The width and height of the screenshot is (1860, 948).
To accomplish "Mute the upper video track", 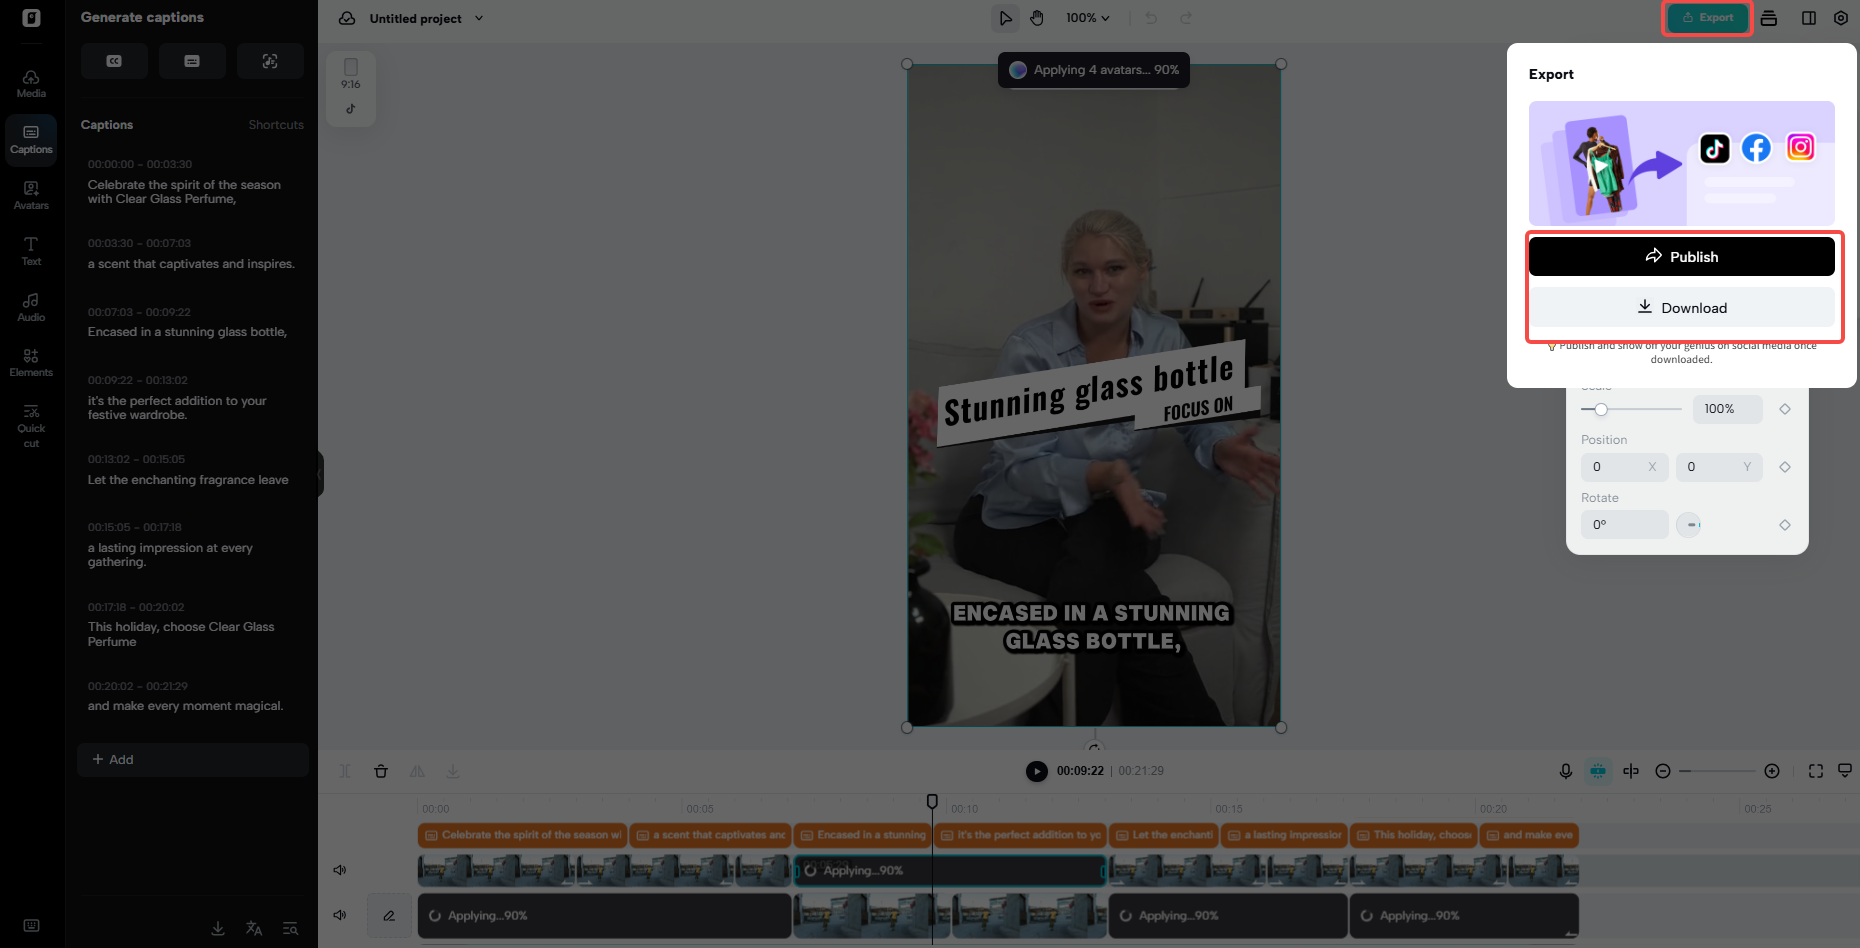I will 340,870.
